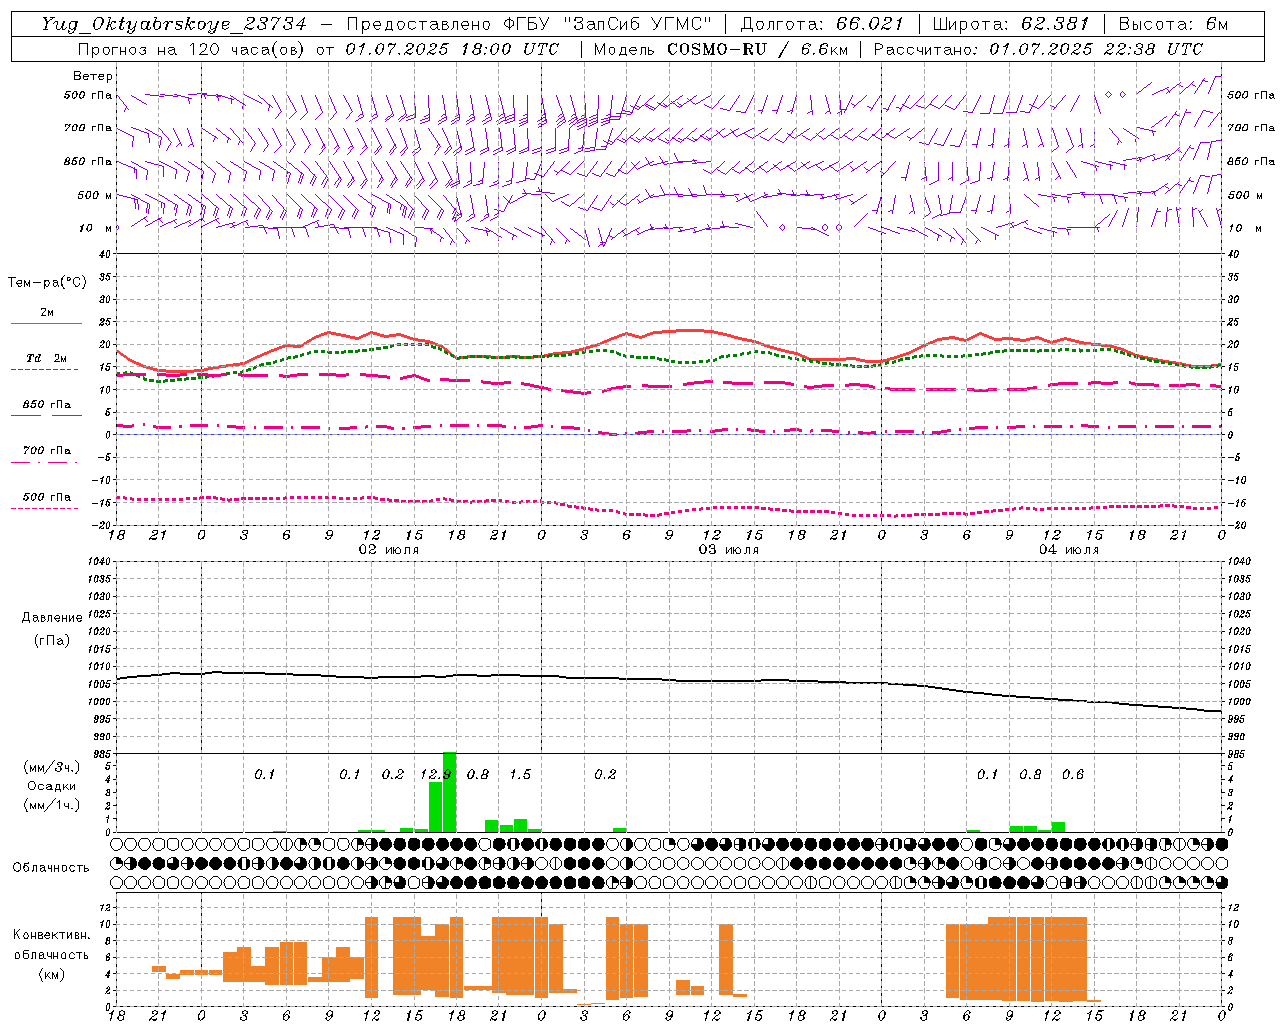
Task: Click the 12.9 precipitation total
Action: 436,775
